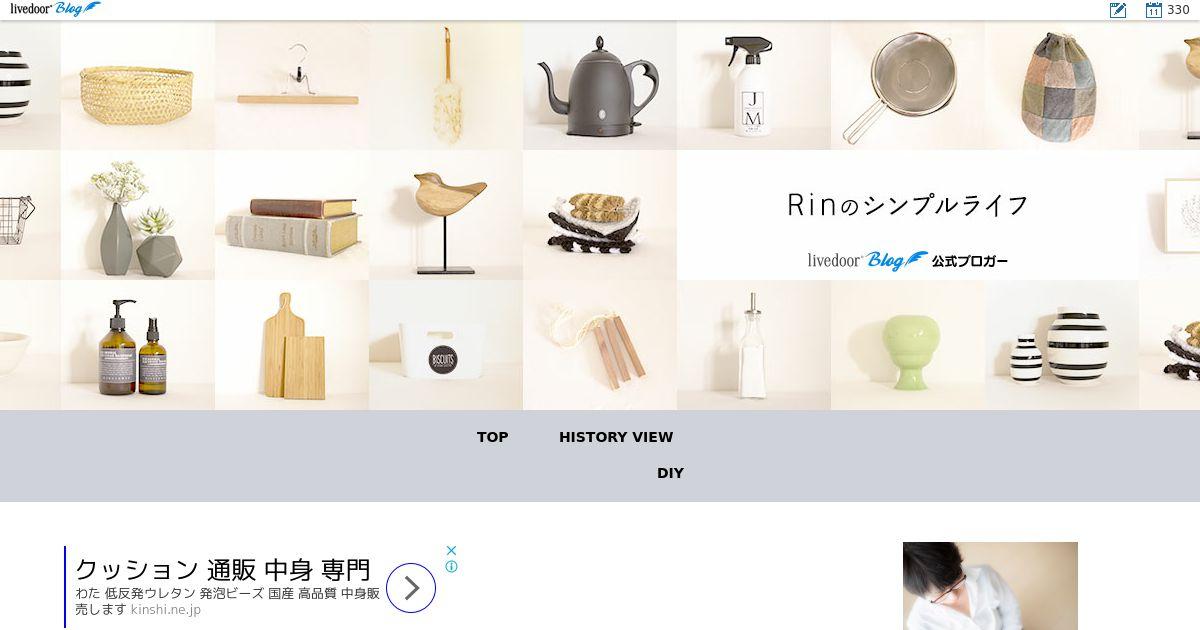Image resolution: width=1200 pixels, height=630 pixels.
Task: Click the black kettle header image
Action: [x=599, y=85]
